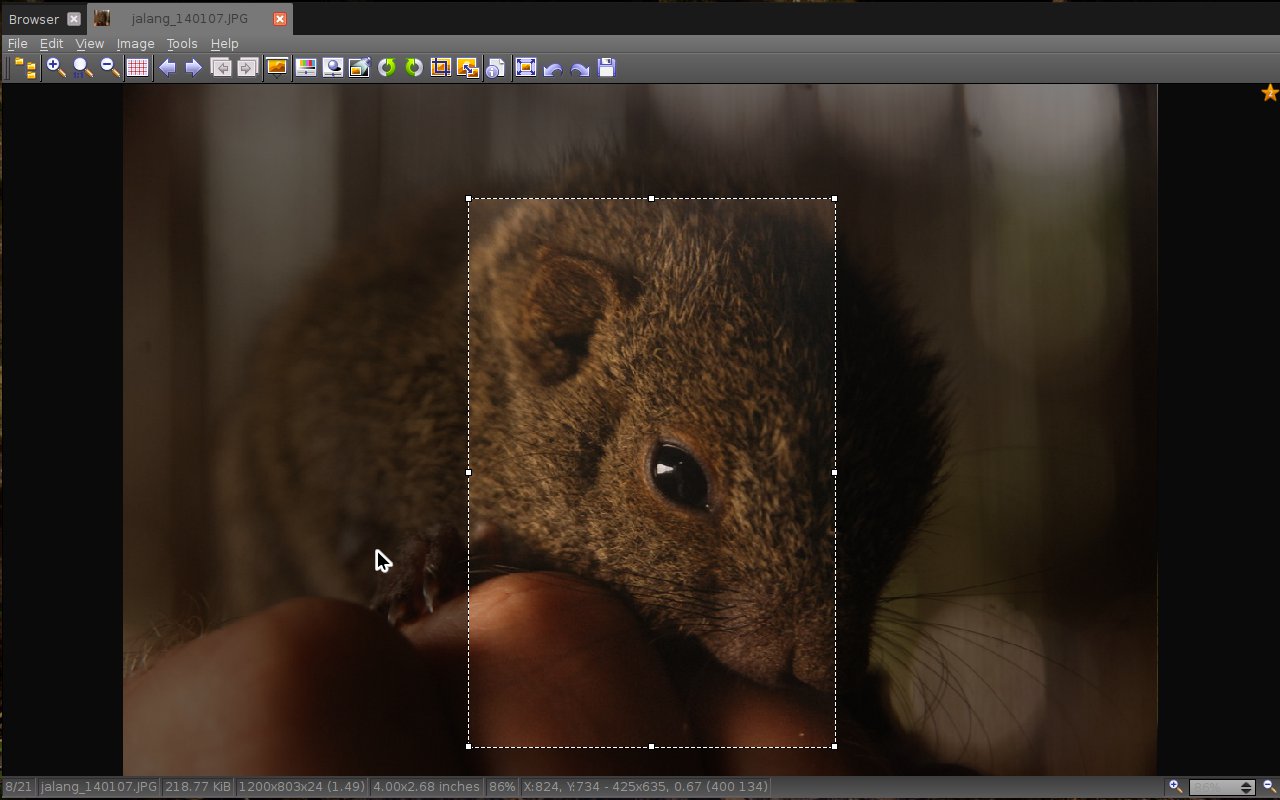Open the File menu
The height and width of the screenshot is (800, 1280).
(17, 44)
